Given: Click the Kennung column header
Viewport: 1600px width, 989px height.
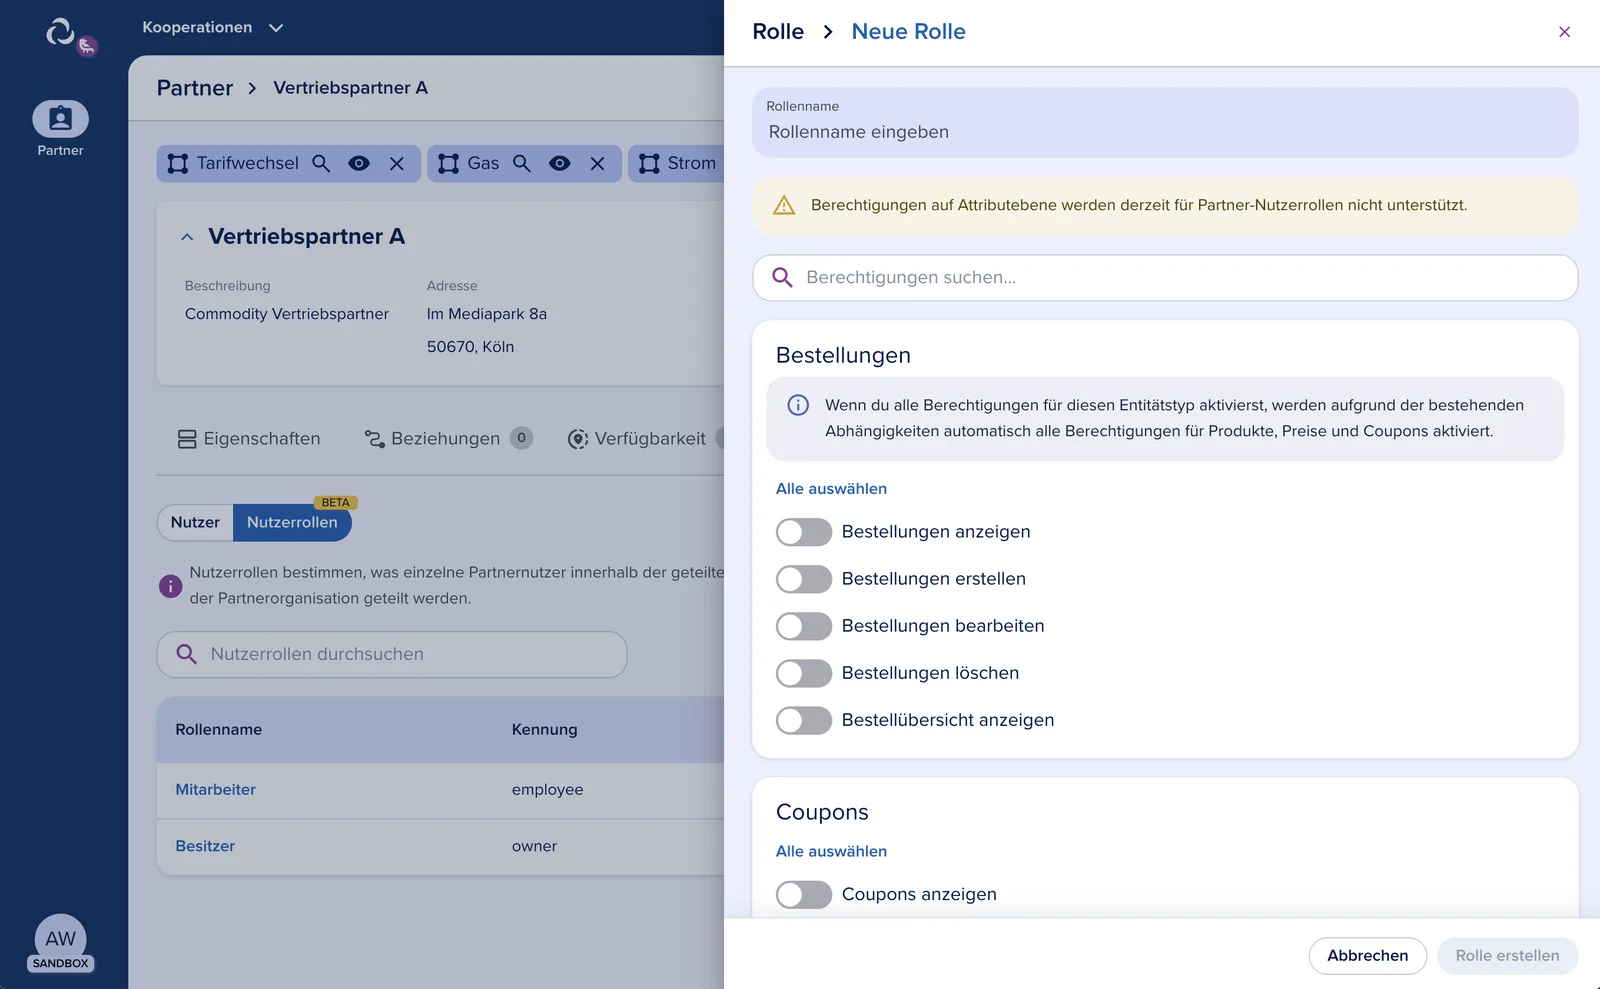Looking at the screenshot, I should click(x=545, y=730).
